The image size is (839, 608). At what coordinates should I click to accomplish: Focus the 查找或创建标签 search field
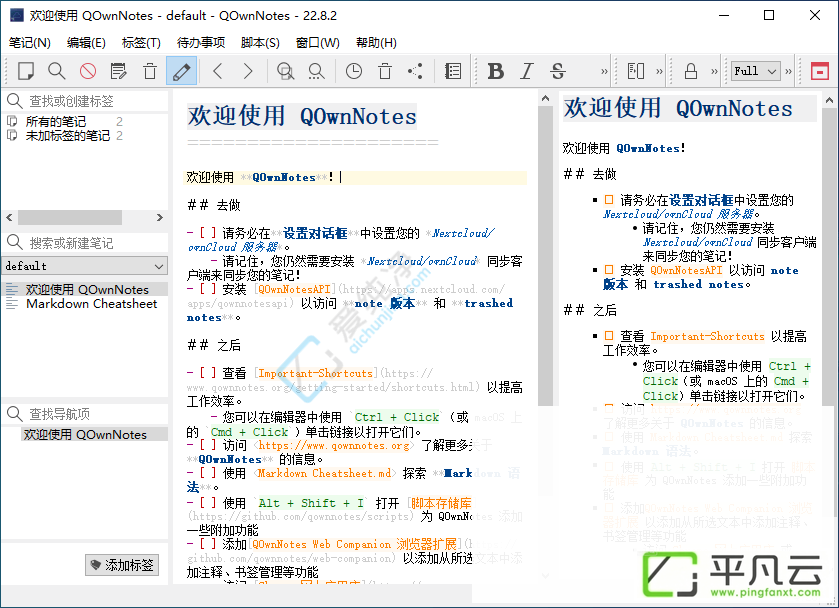pos(96,101)
